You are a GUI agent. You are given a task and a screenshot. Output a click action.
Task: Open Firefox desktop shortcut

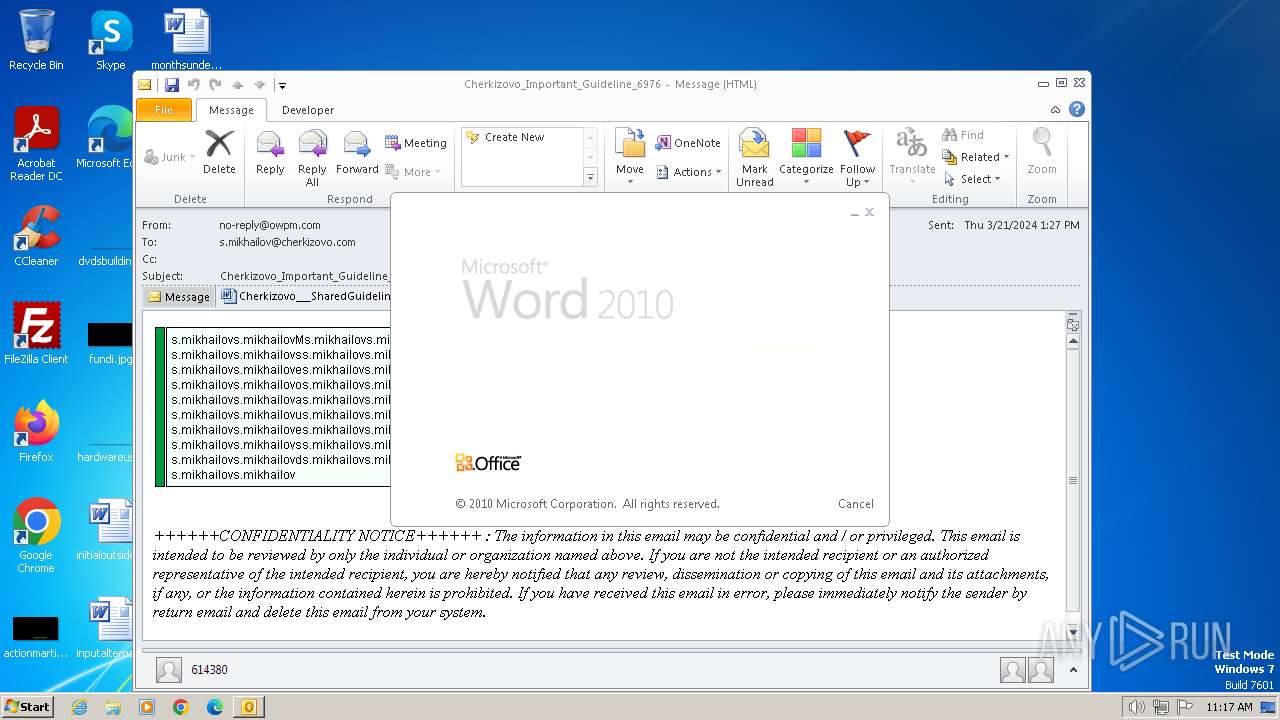click(36, 432)
